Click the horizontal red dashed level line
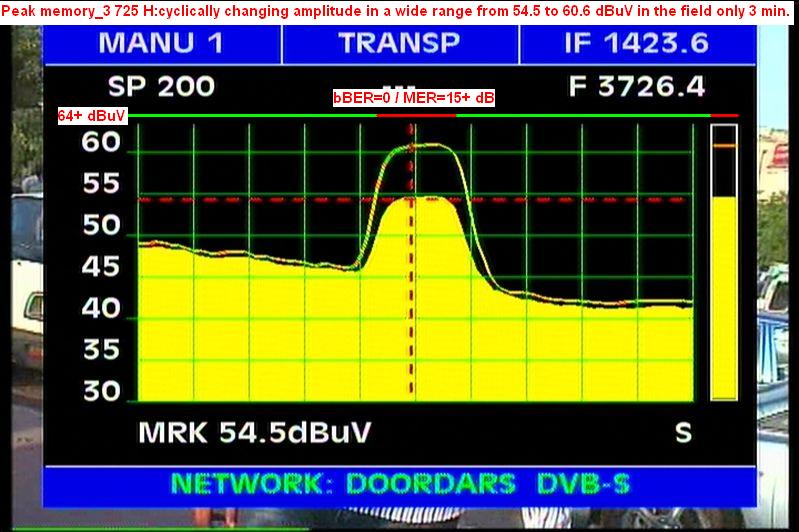799x532 pixels. 250,200
